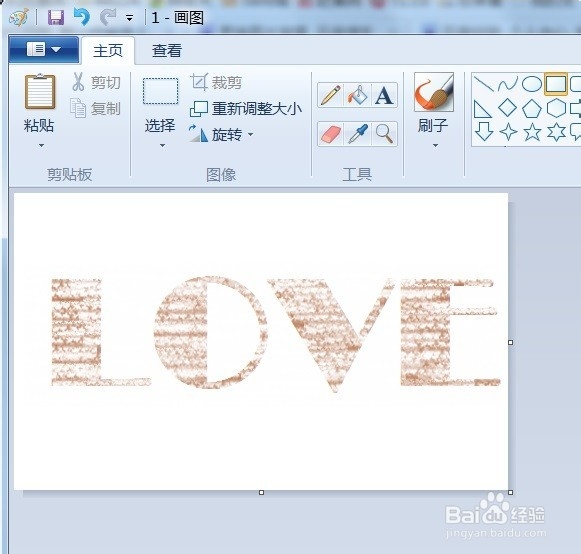581x554 pixels.
Task: Click the Brushes (刷子) icon
Action: [434, 92]
